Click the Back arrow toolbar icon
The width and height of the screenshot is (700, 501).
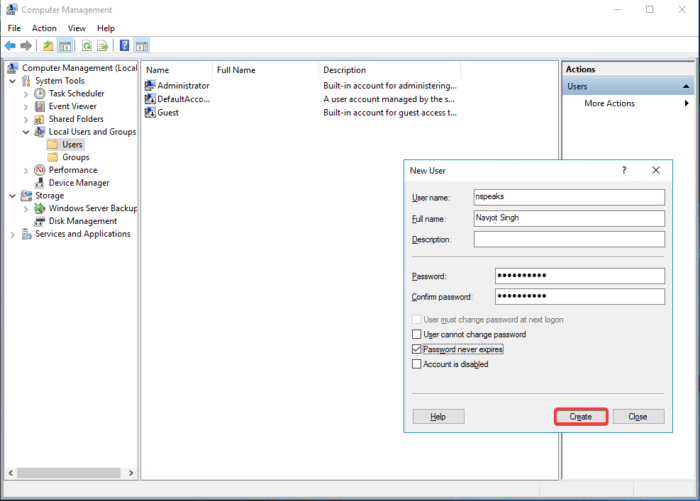coord(10,46)
